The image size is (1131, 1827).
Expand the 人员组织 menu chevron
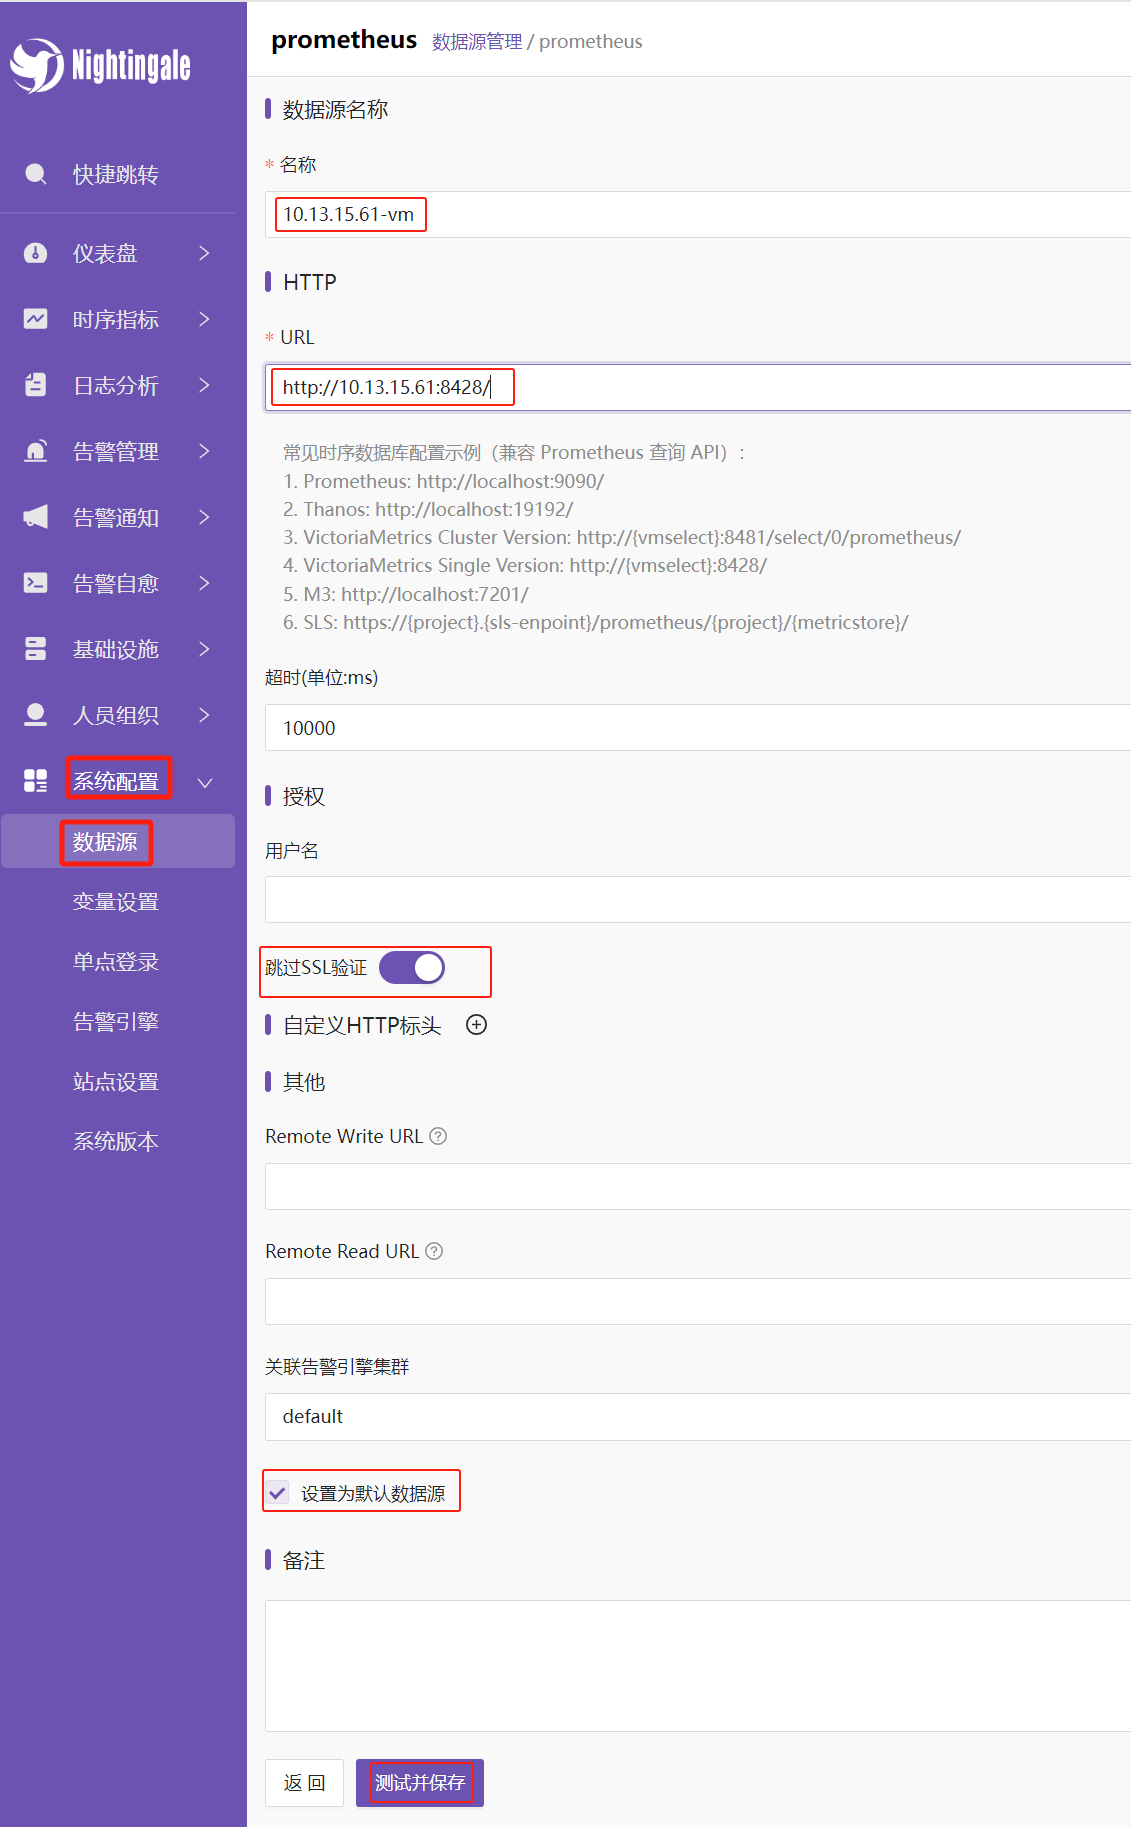[204, 715]
